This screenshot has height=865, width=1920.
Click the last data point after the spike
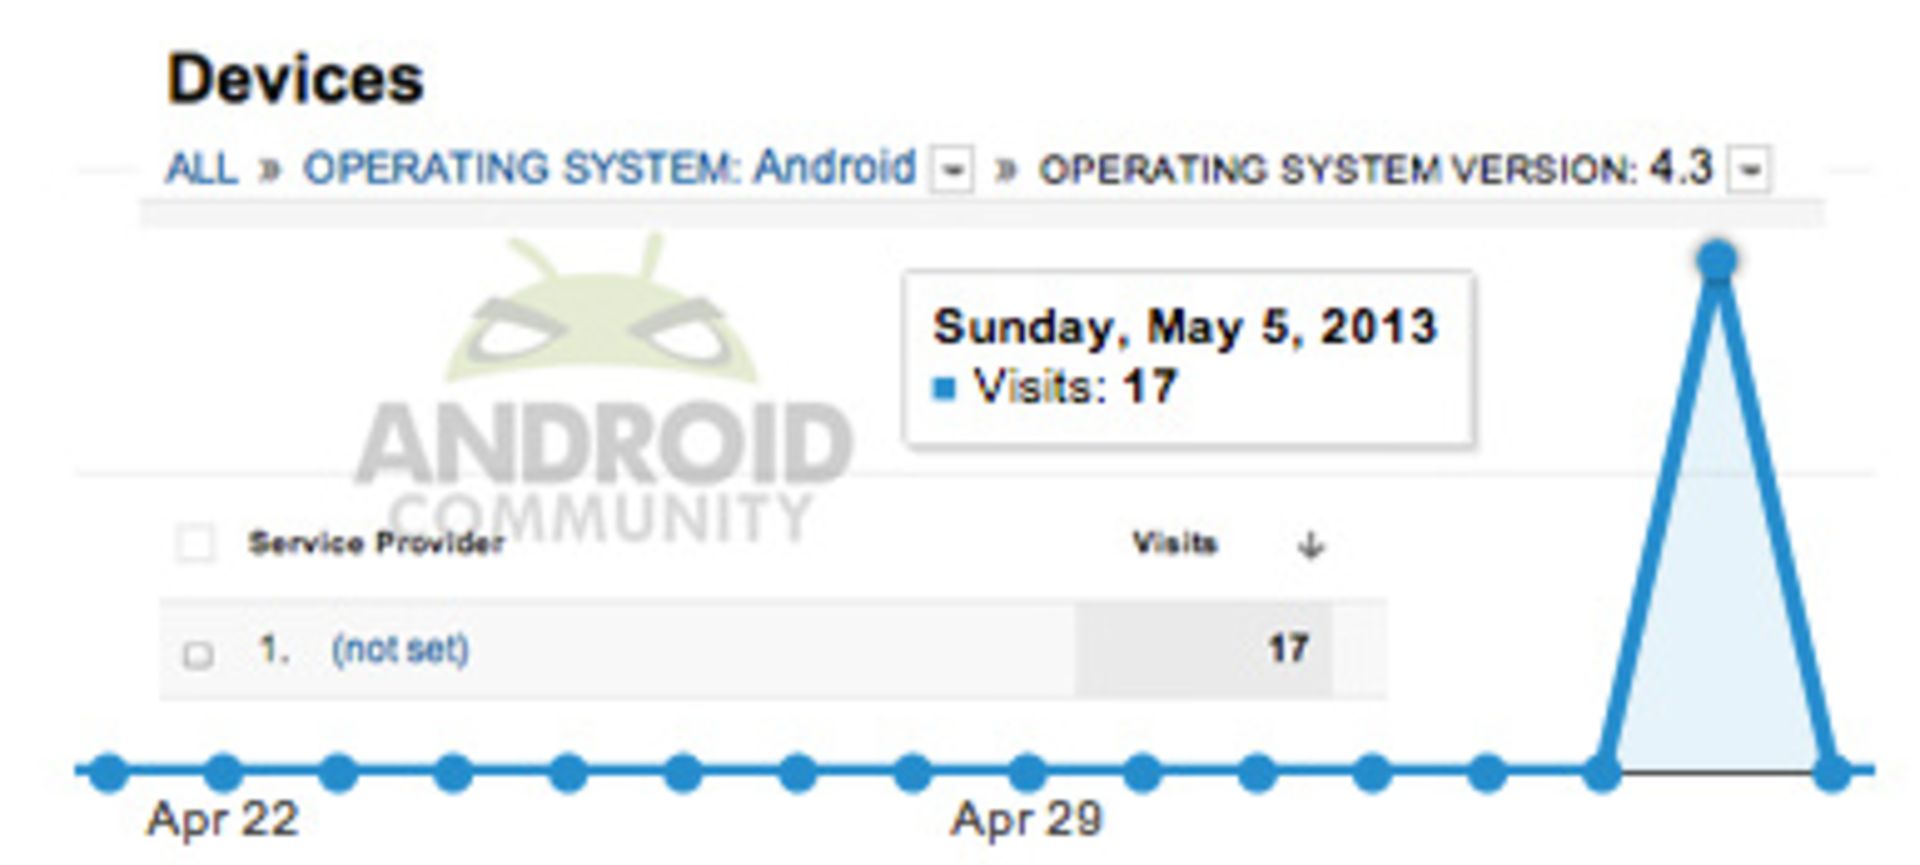click(x=1832, y=773)
